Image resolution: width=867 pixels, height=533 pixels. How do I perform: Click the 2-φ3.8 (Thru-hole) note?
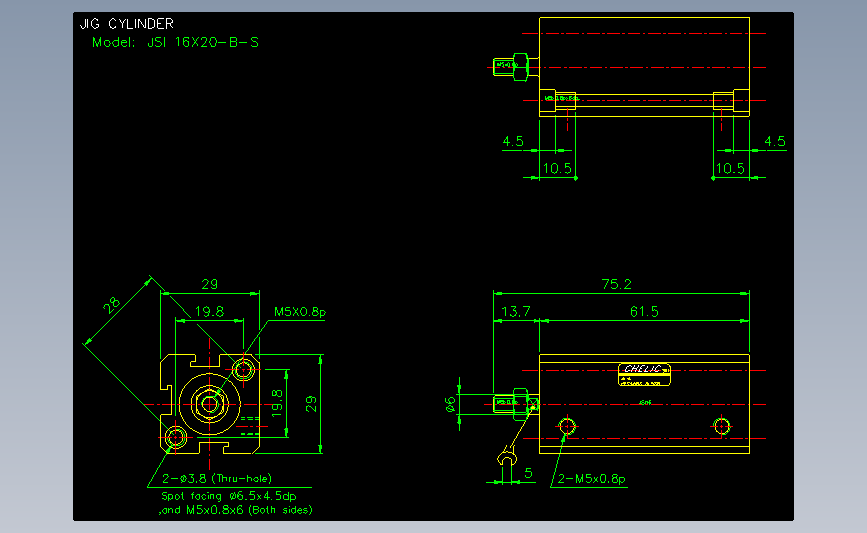[x=217, y=479]
